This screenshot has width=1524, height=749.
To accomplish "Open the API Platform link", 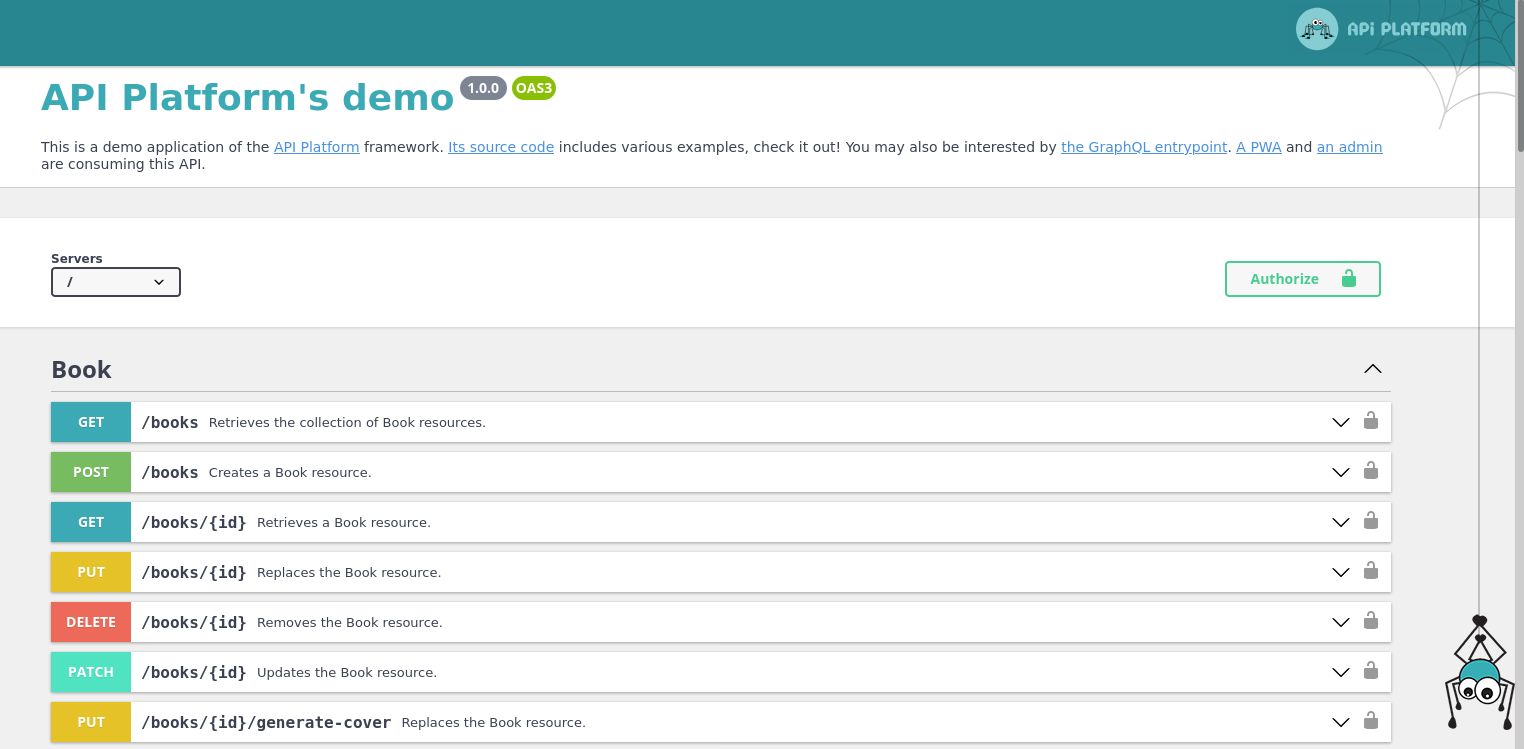I will [x=316, y=147].
